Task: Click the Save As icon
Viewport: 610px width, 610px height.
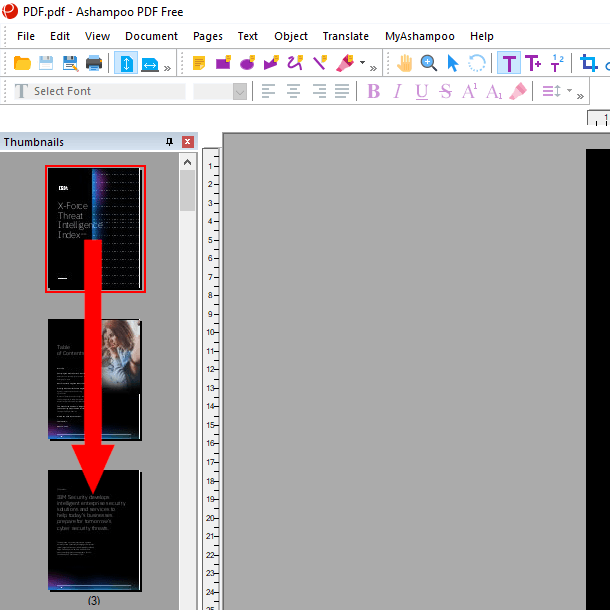Action: pyautogui.click(x=70, y=63)
